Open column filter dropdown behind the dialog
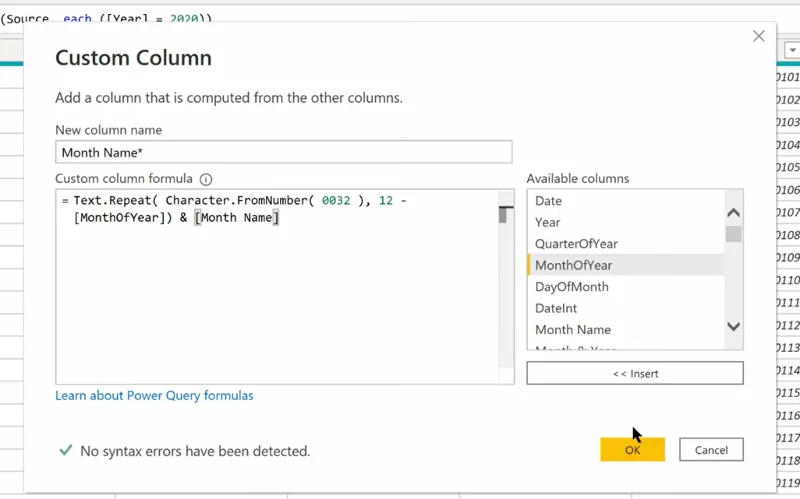The height and width of the screenshot is (499, 800). point(792,51)
